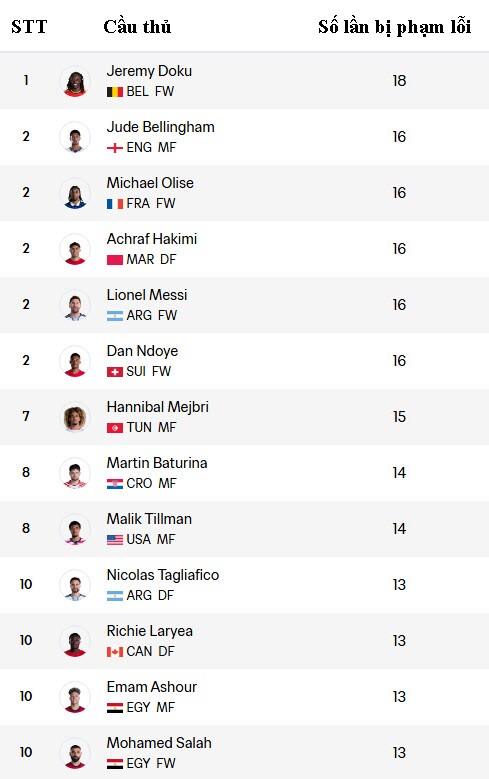Click the Tunisia flag beside TUN

115,428
